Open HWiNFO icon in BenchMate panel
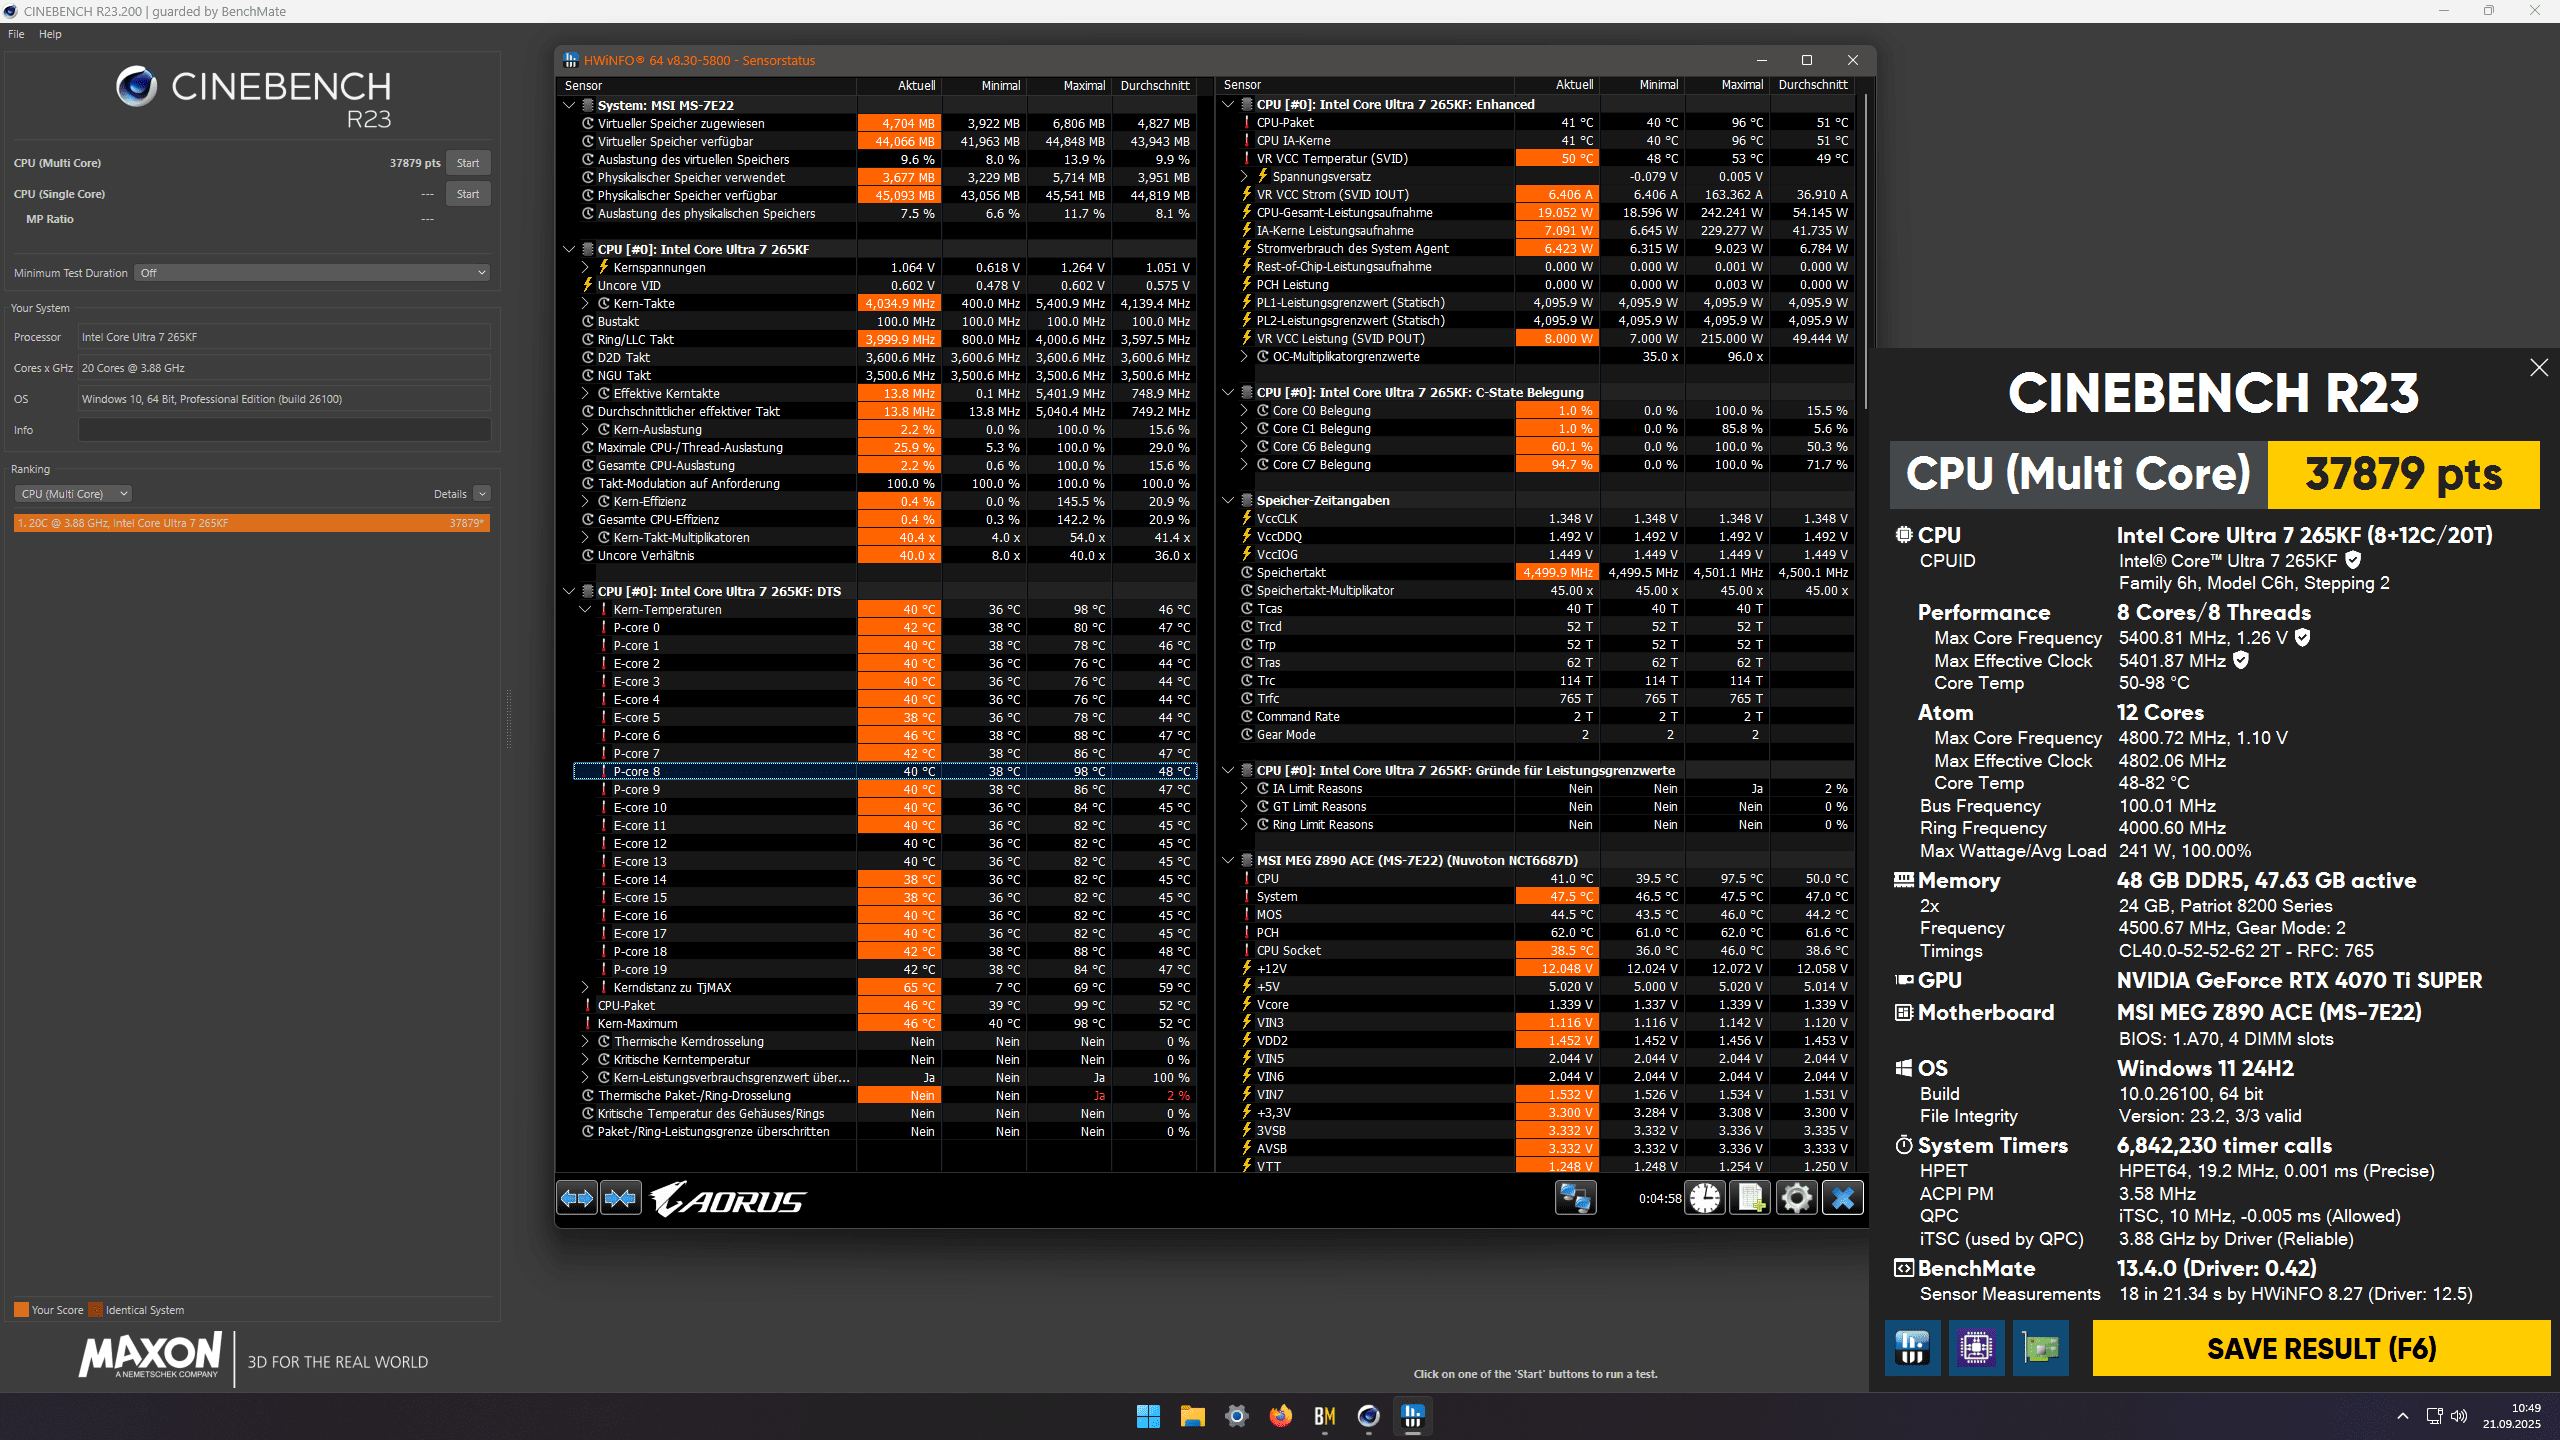The height and width of the screenshot is (1440, 2560). [1912, 1348]
